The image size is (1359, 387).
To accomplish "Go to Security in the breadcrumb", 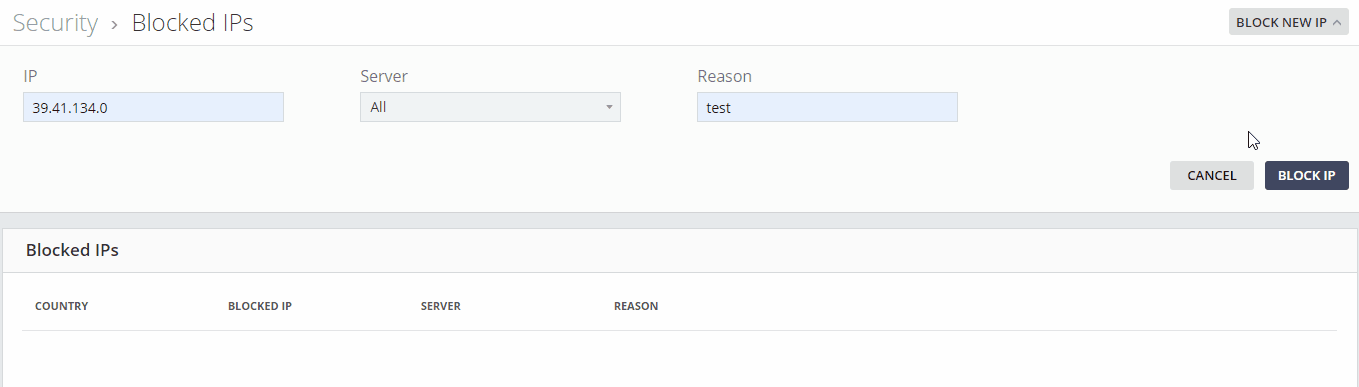I will (x=55, y=23).
